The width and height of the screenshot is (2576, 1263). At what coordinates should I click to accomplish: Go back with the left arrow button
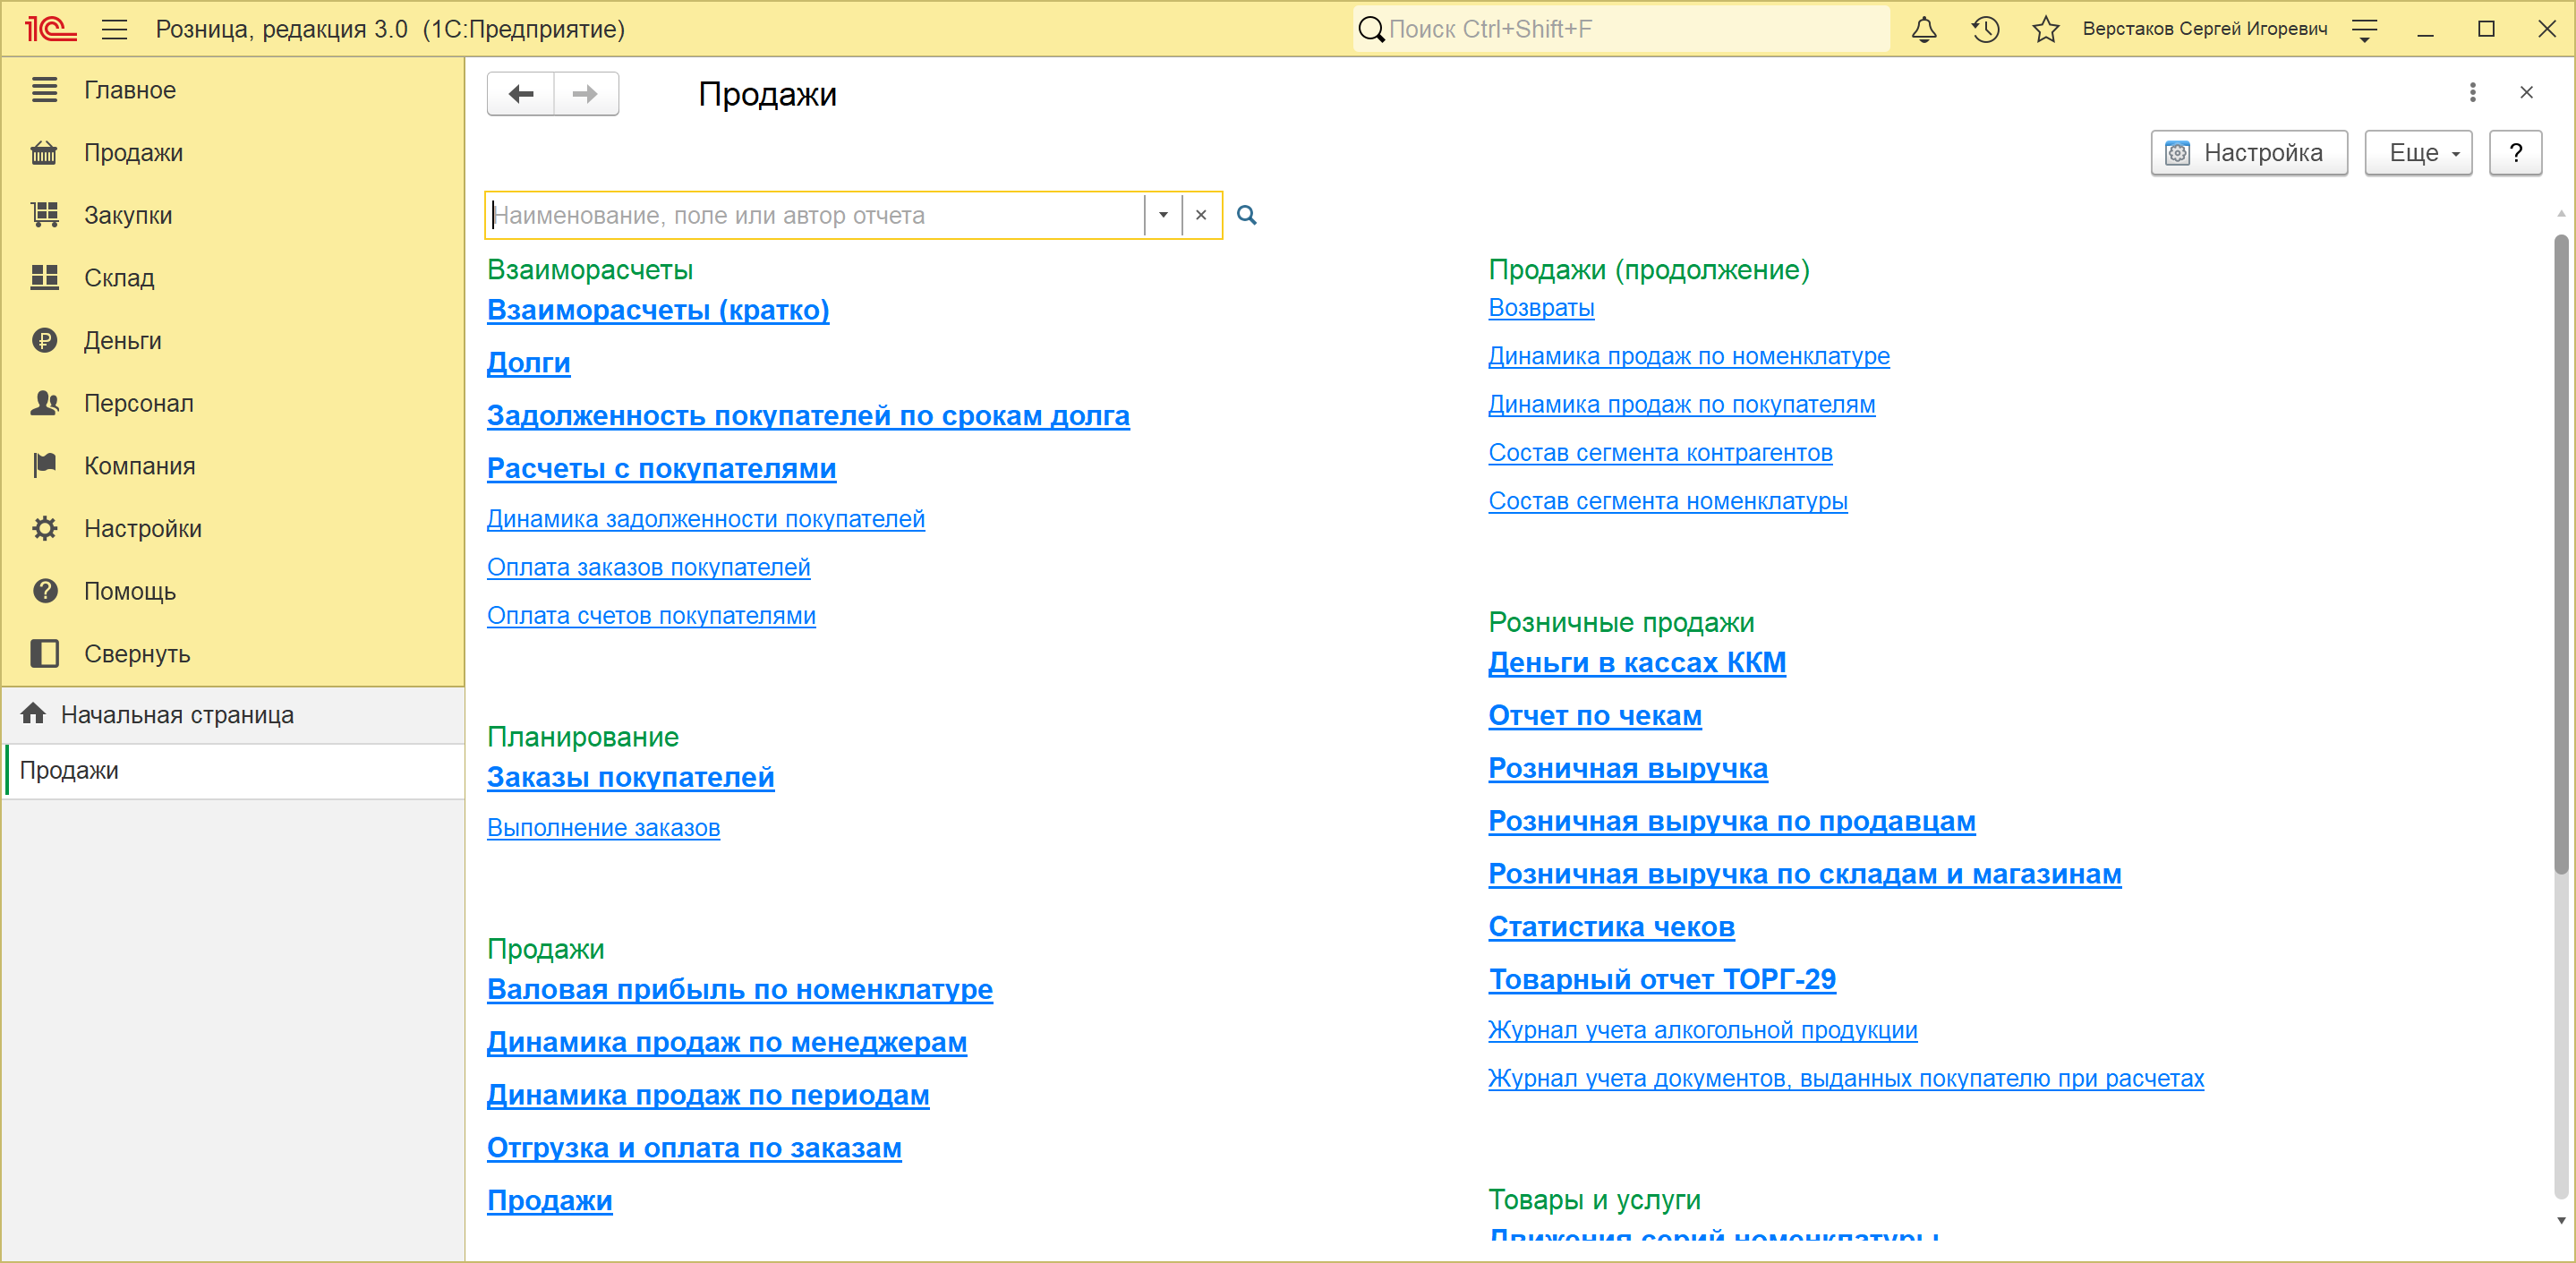point(521,94)
